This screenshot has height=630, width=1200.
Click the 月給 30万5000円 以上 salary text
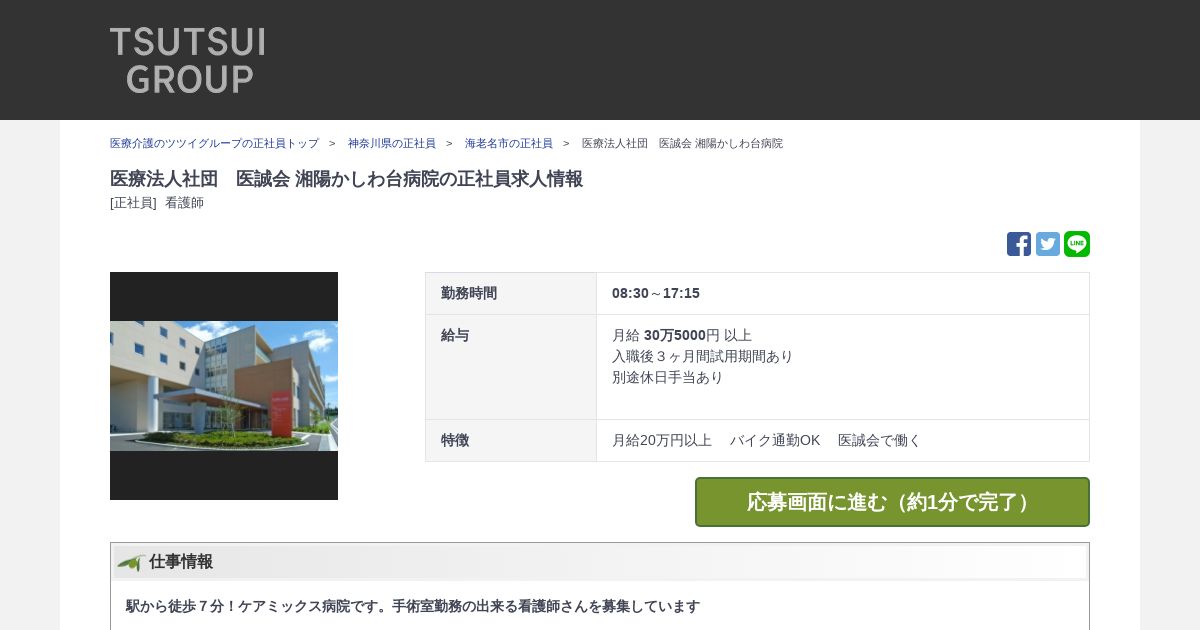pos(682,335)
